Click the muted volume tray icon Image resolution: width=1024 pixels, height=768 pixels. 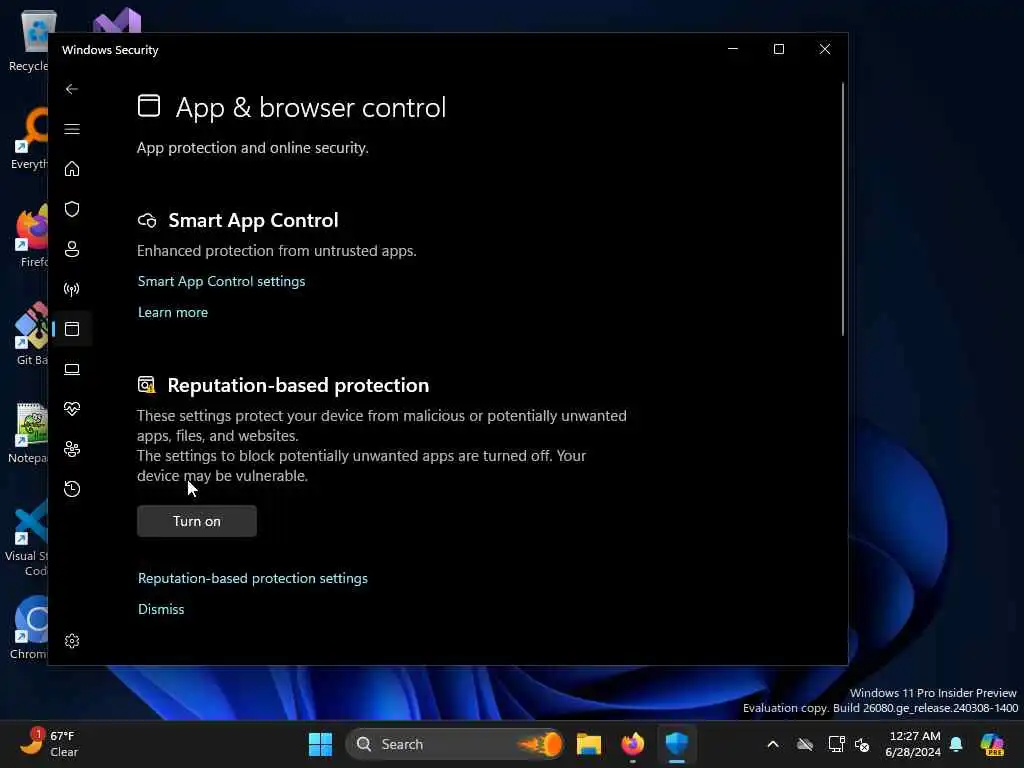point(862,744)
